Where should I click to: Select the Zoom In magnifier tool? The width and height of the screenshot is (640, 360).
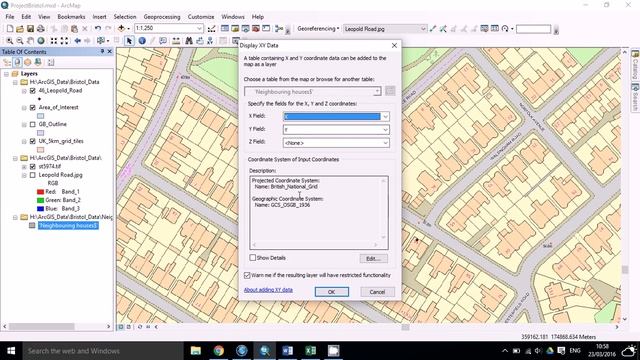[9, 41]
